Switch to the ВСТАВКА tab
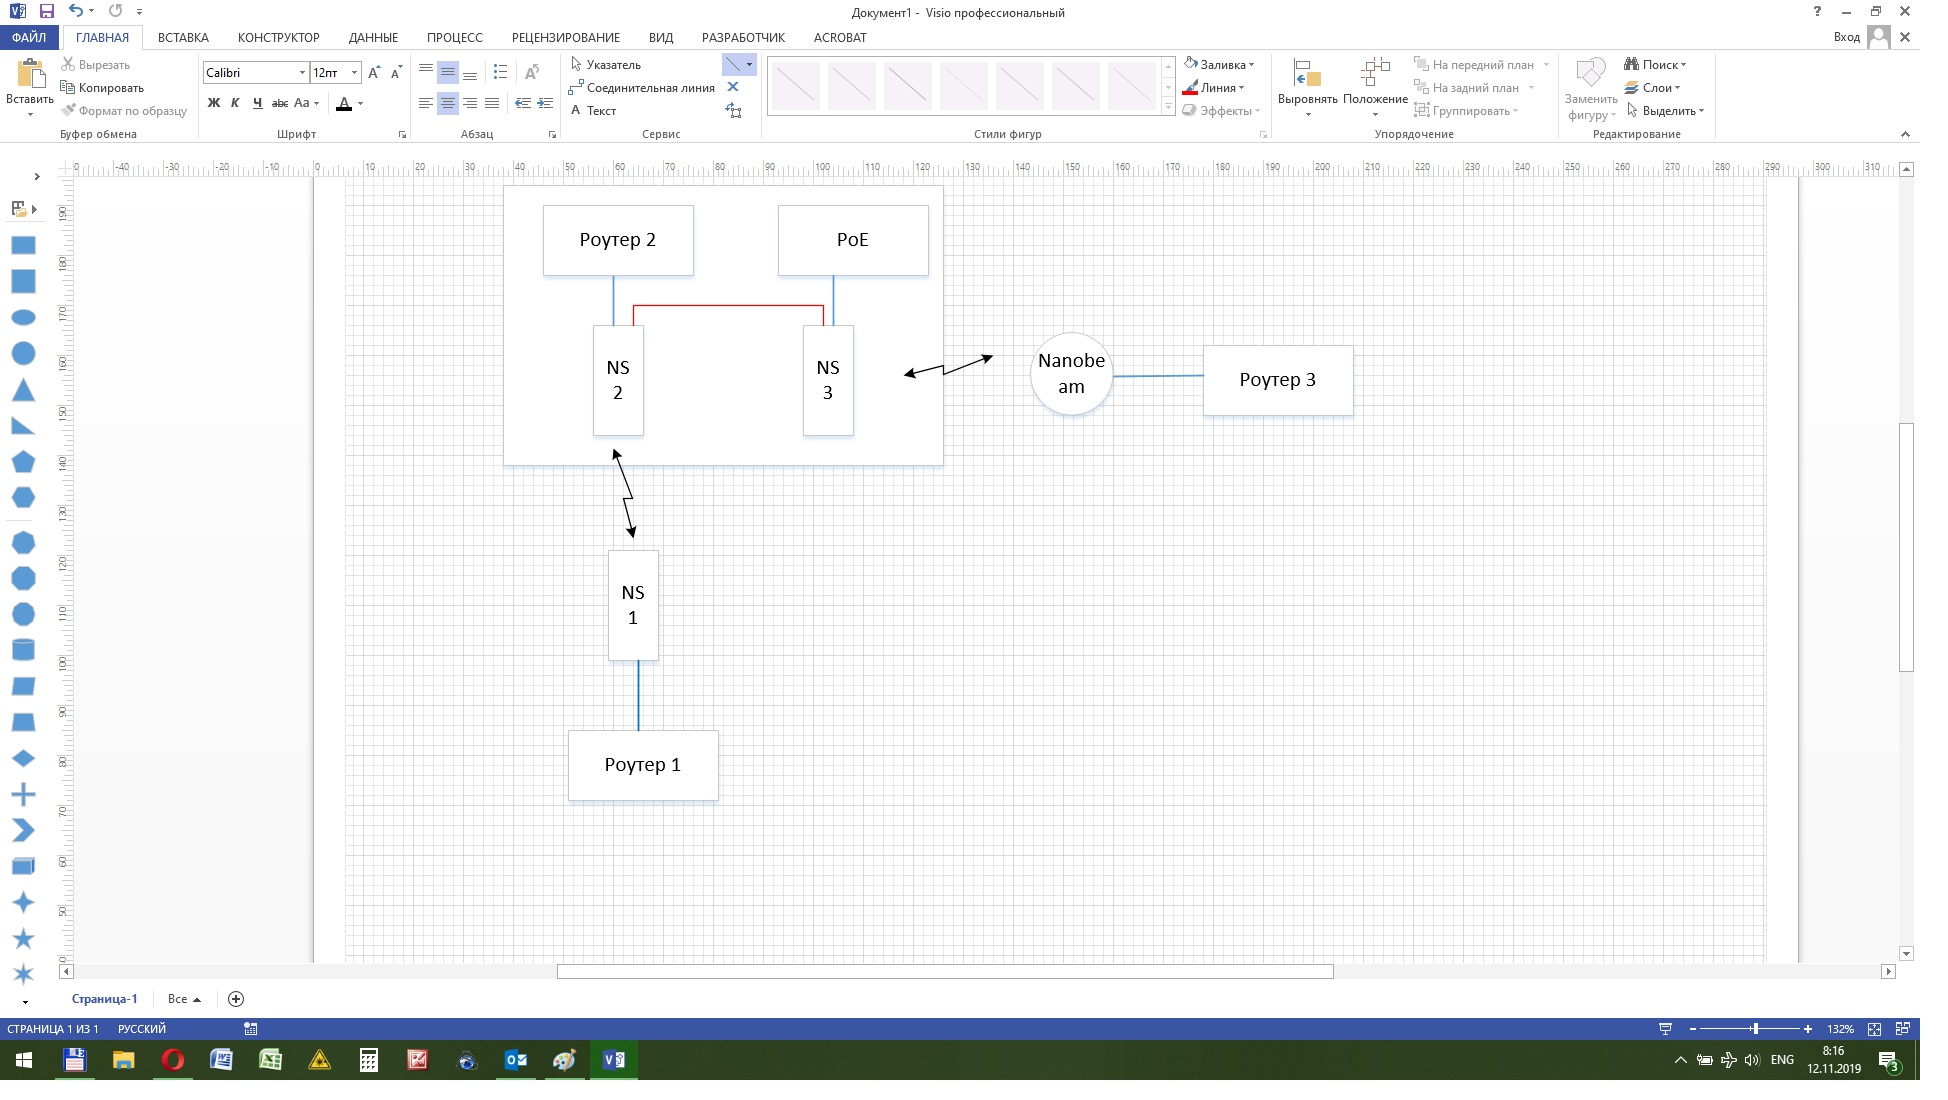Image resolution: width=1948 pixels, height=1100 pixels. pos(183,38)
